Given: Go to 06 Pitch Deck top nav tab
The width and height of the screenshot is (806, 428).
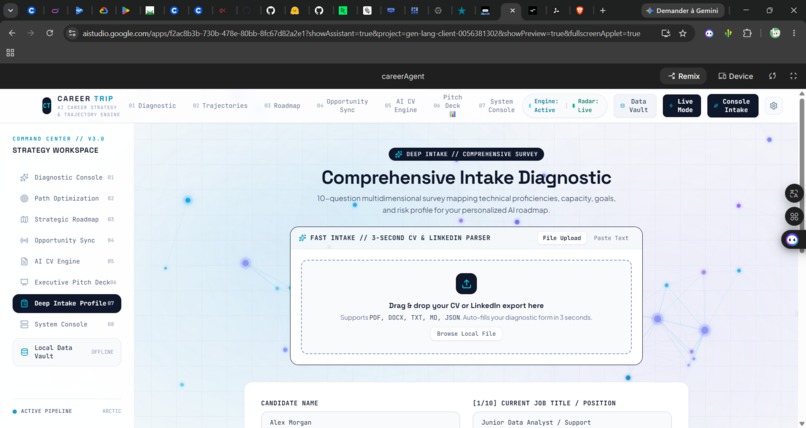Looking at the screenshot, I should 448,105.
